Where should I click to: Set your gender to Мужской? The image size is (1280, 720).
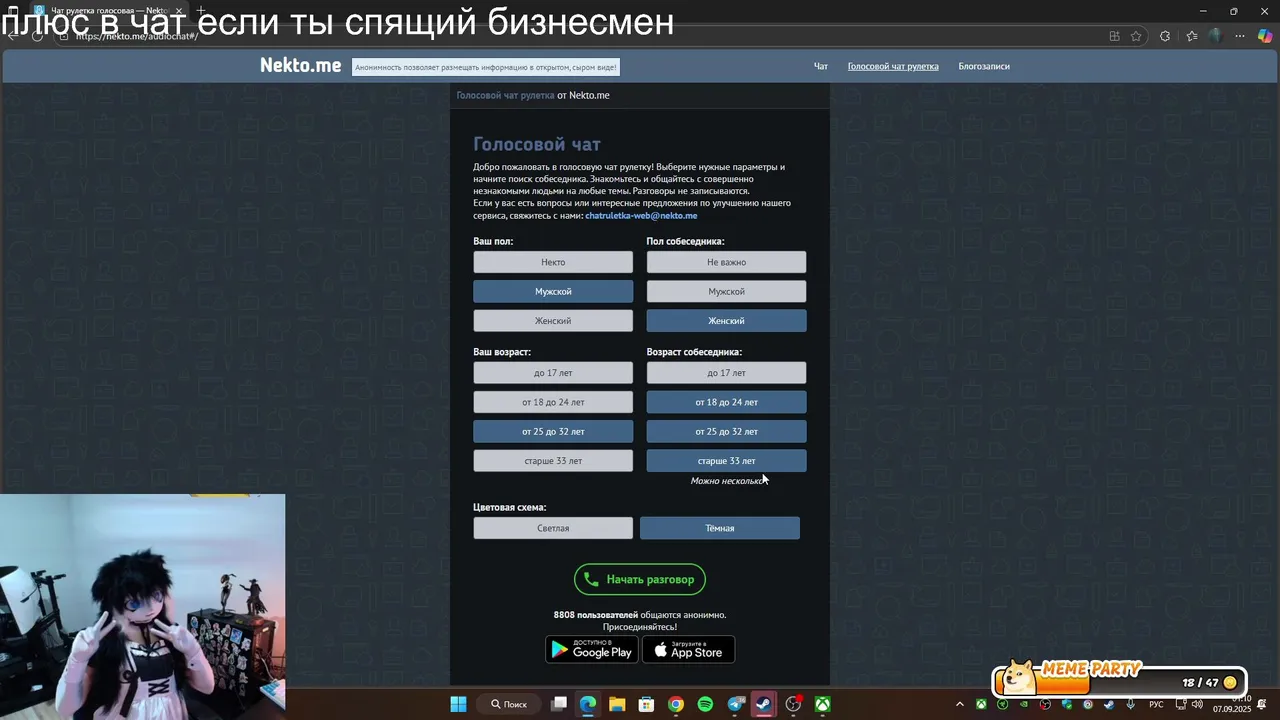coord(553,291)
